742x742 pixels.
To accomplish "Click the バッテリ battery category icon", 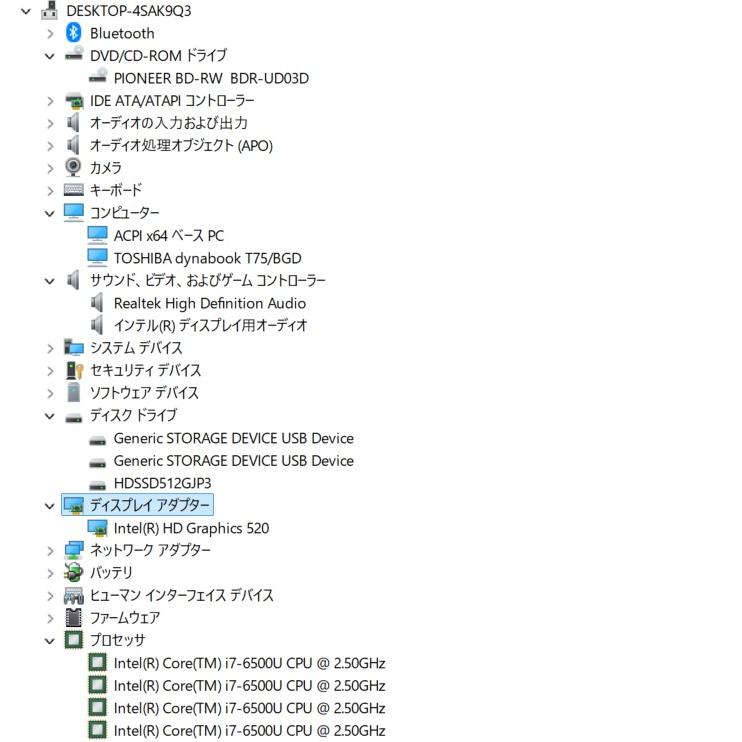I will click(74, 573).
